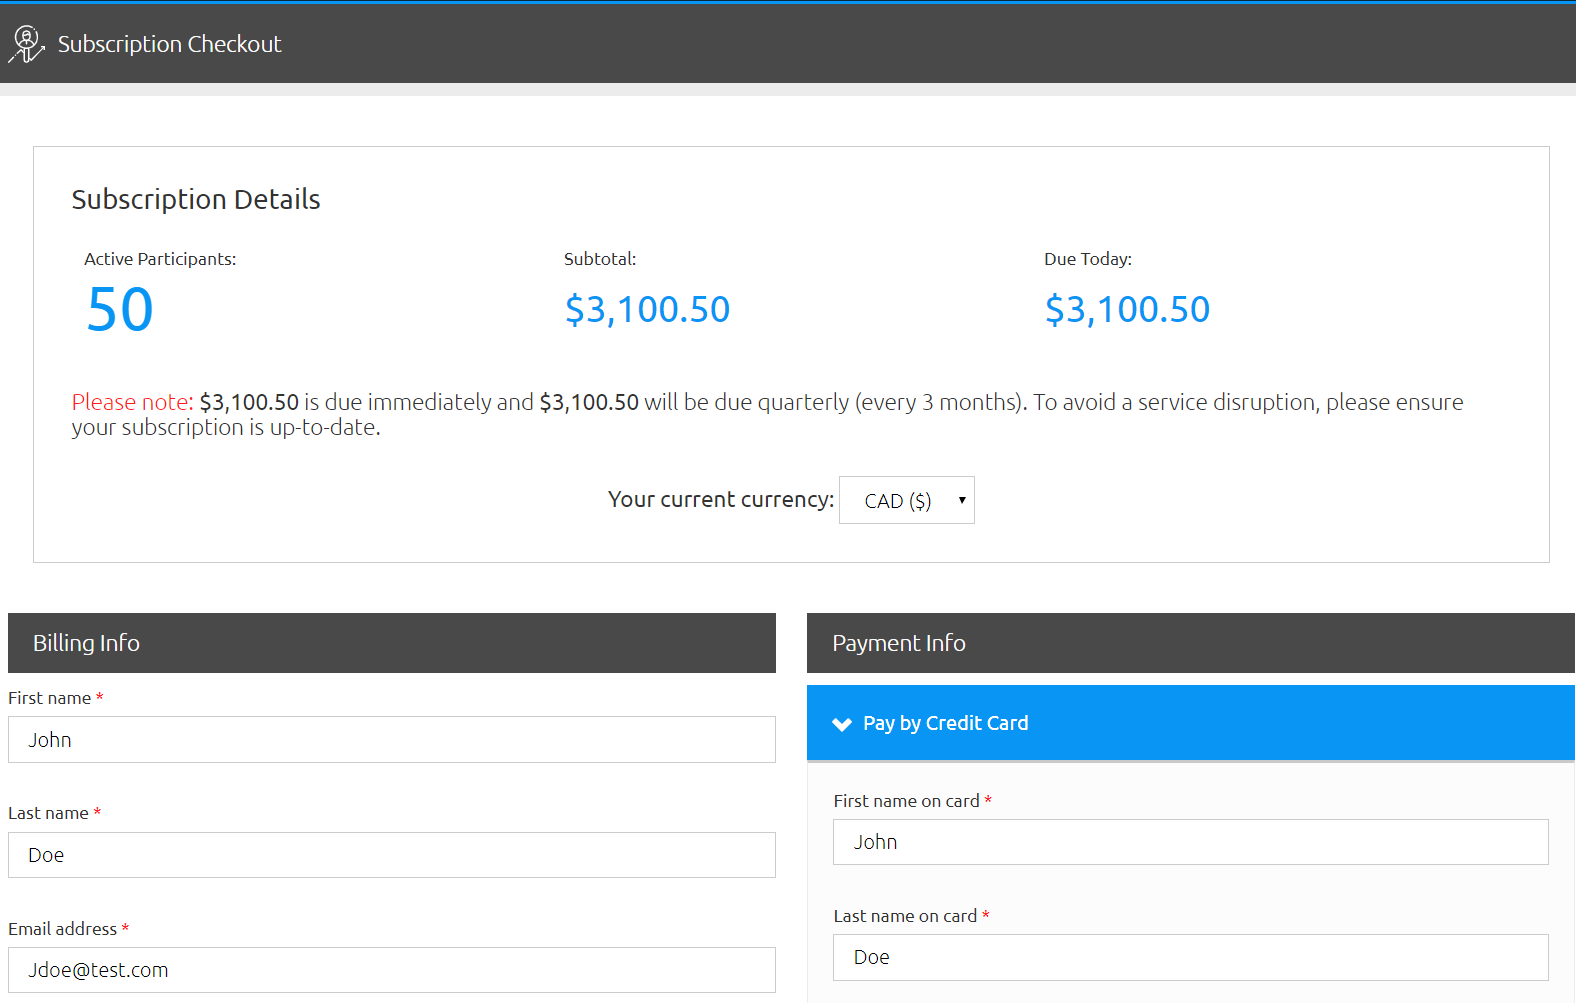
Task: Click the red Please note text
Action: (x=132, y=402)
